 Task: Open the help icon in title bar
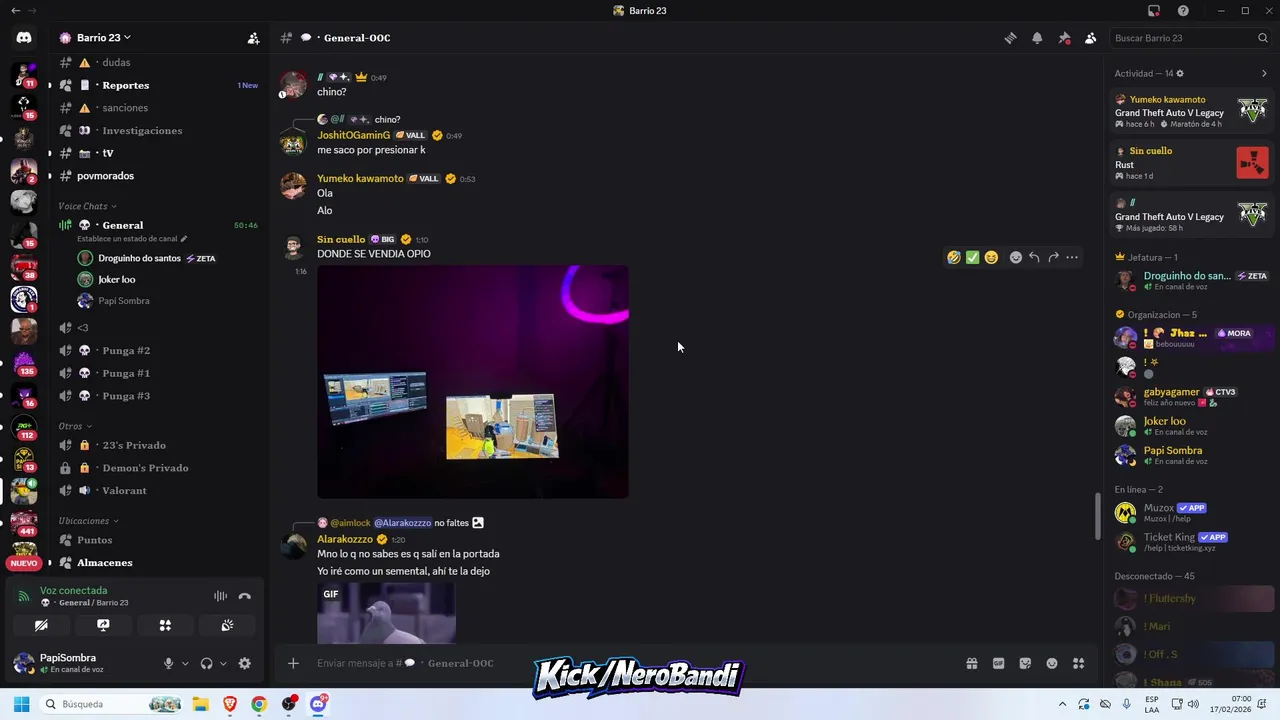point(1184,11)
